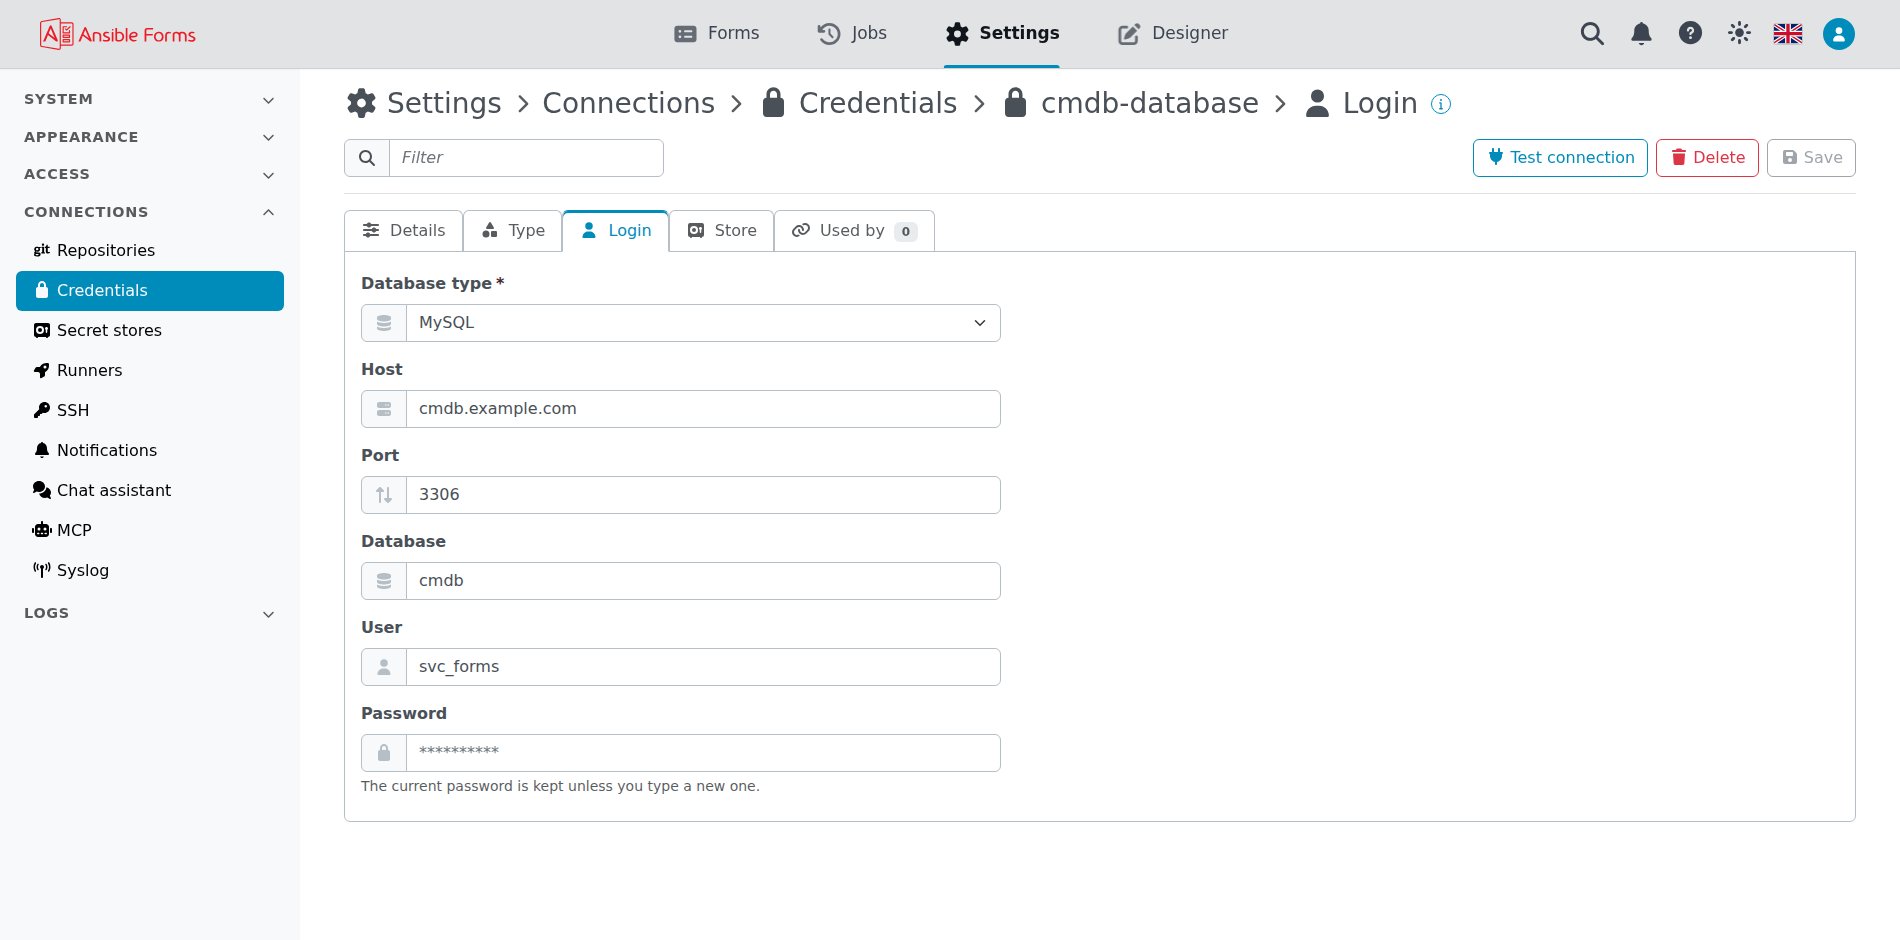Click the lock icon beside Password field
Viewport: 1900px width, 940px height.
click(x=384, y=753)
